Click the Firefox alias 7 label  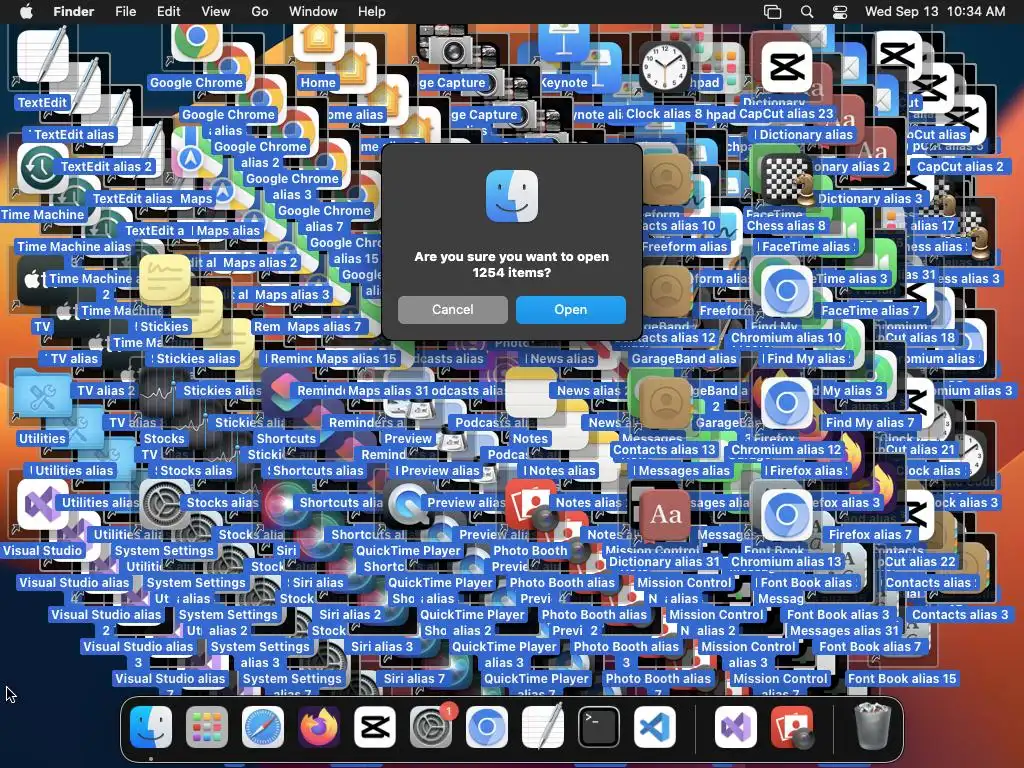870,534
